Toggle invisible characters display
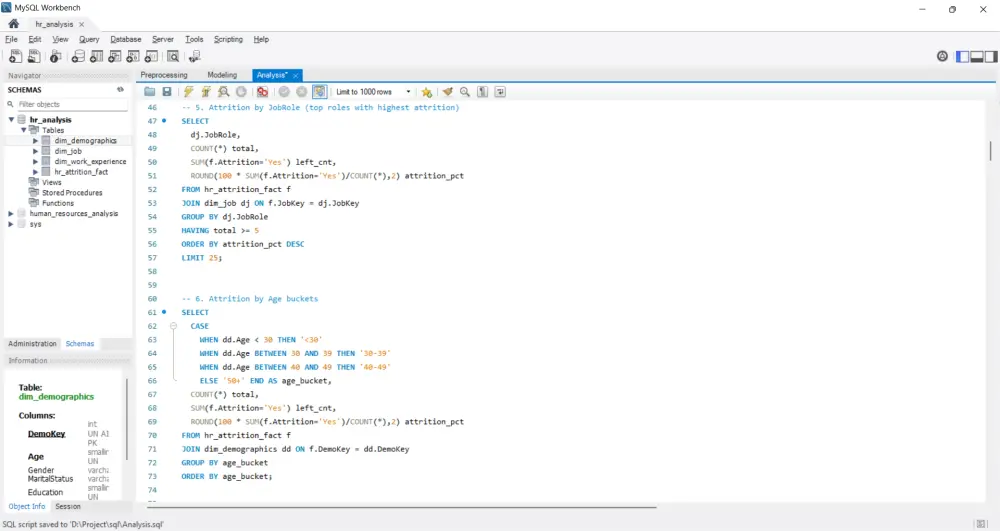 pyautogui.click(x=483, y=92)
